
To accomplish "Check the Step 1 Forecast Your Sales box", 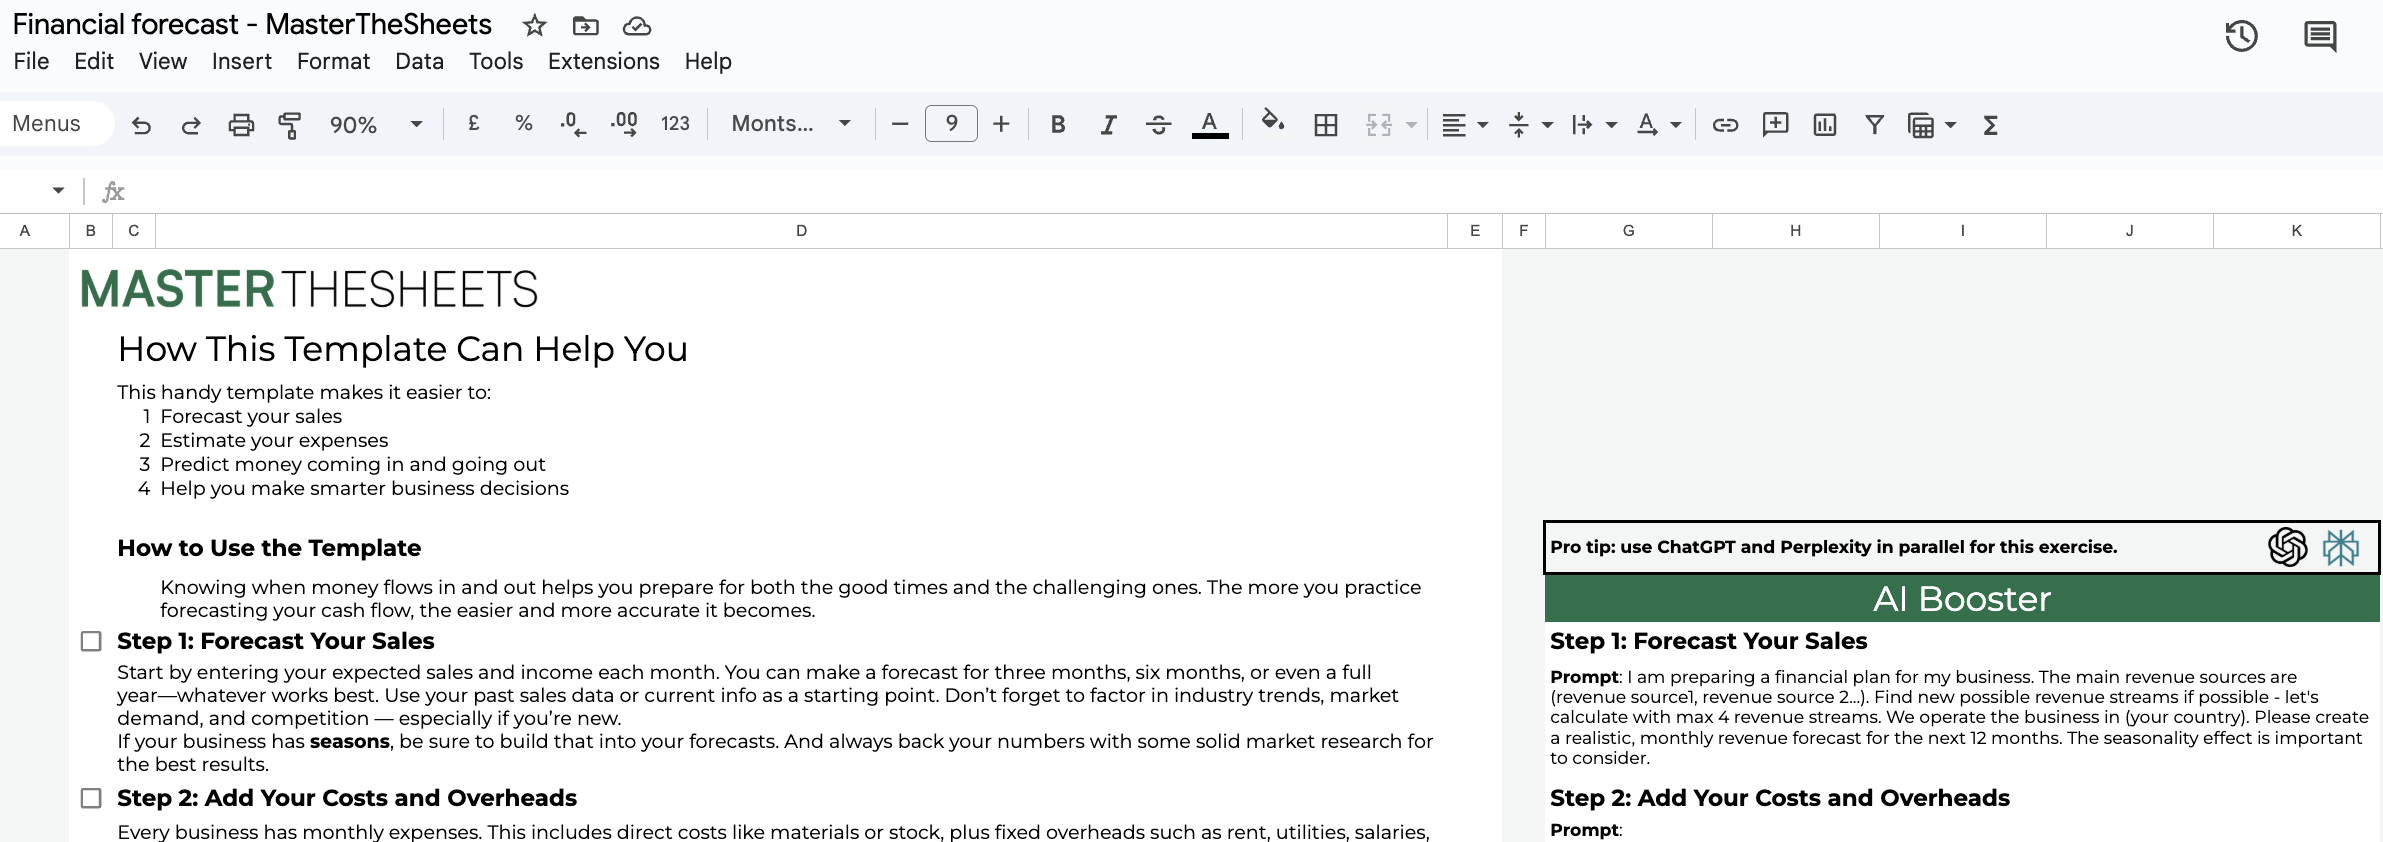I will [x=91, y=641].
